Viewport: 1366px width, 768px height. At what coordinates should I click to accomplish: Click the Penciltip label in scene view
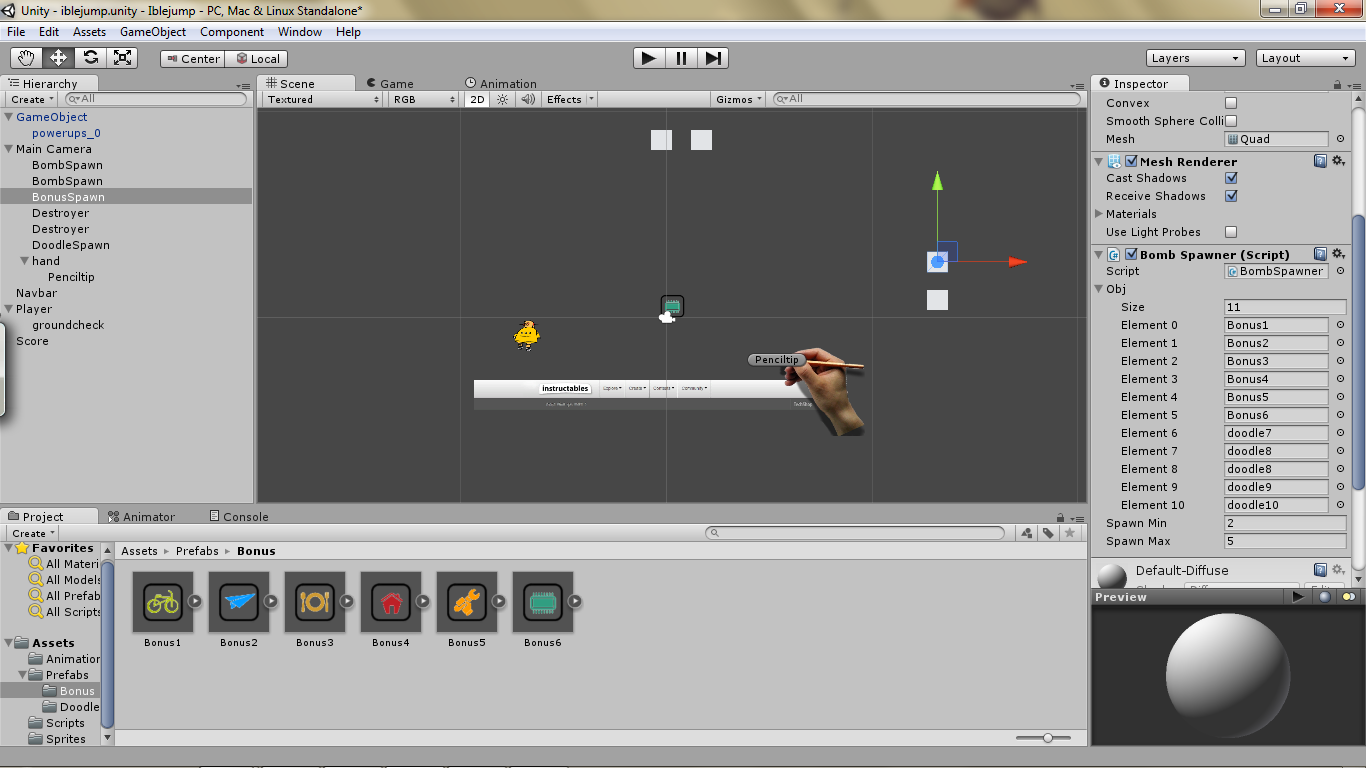point(776,360)
